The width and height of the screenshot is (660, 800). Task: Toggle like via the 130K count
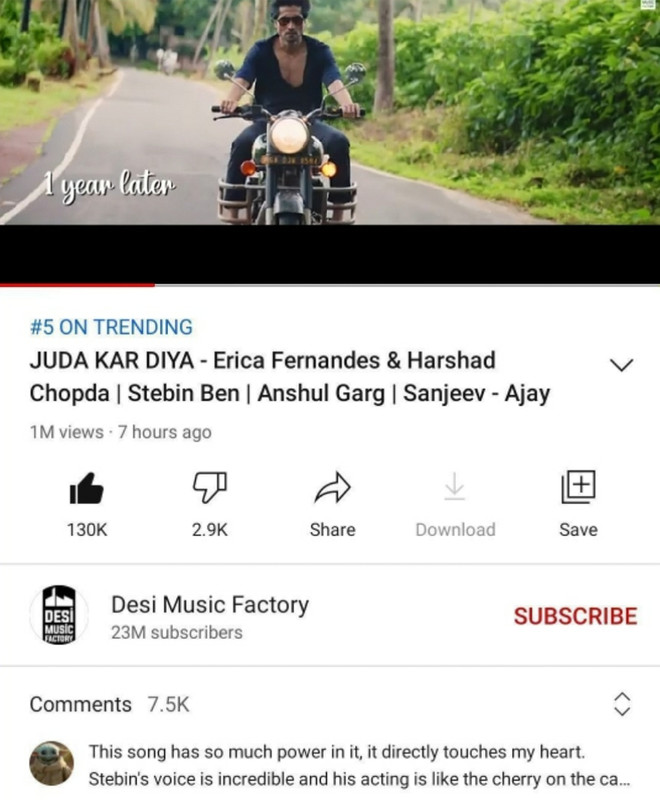tap(87, 530)
